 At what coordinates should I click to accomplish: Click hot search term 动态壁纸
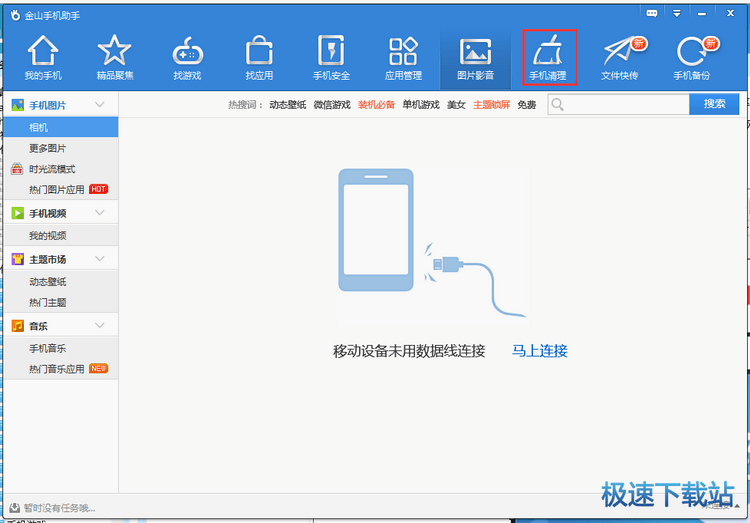click(287, 105)
